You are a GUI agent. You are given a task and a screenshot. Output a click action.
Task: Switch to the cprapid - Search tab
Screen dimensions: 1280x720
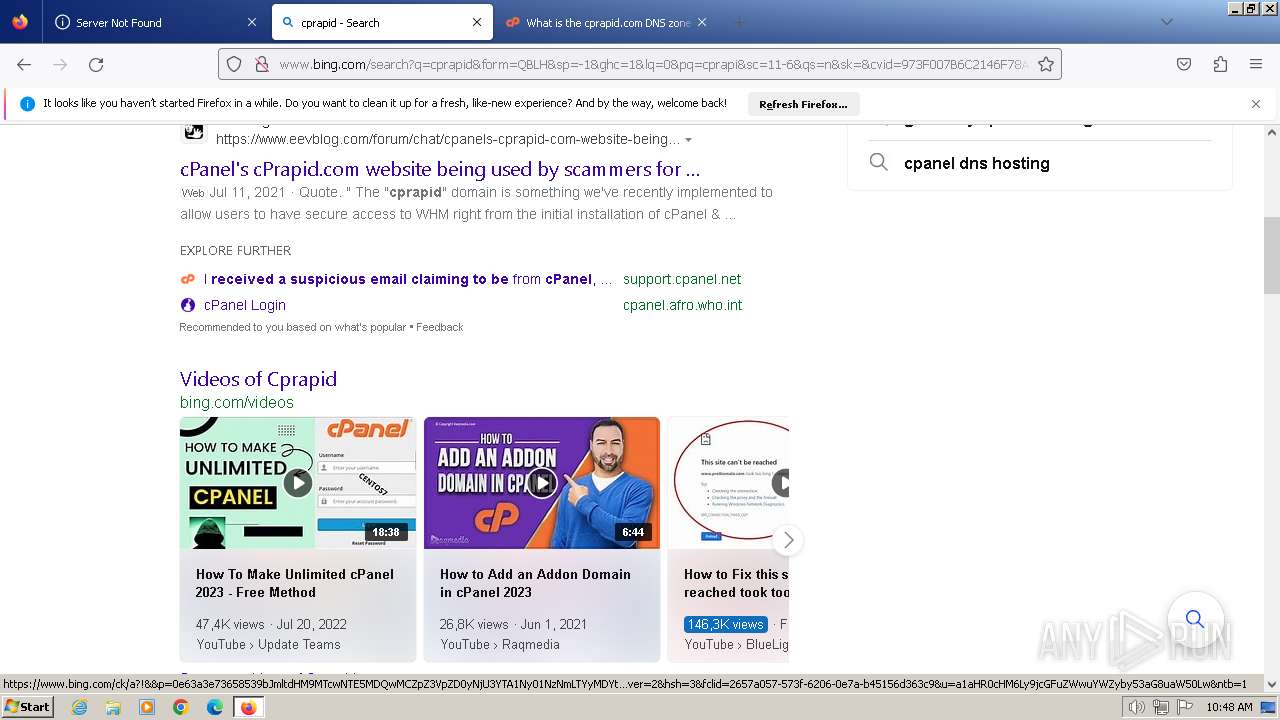click(380, 22)
